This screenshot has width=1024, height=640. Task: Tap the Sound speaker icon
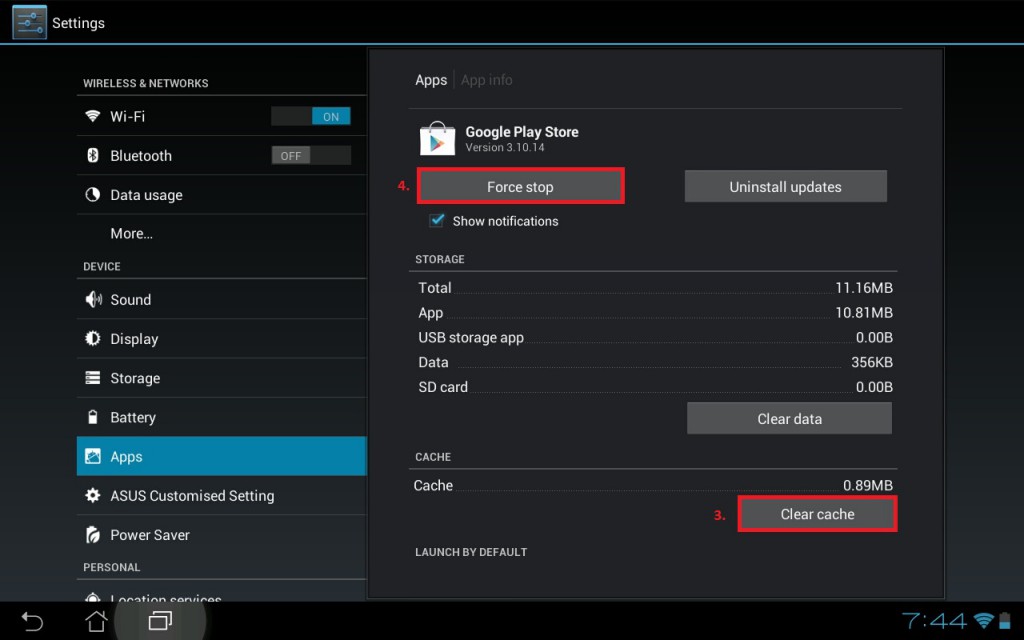click(x=93, y=299)
